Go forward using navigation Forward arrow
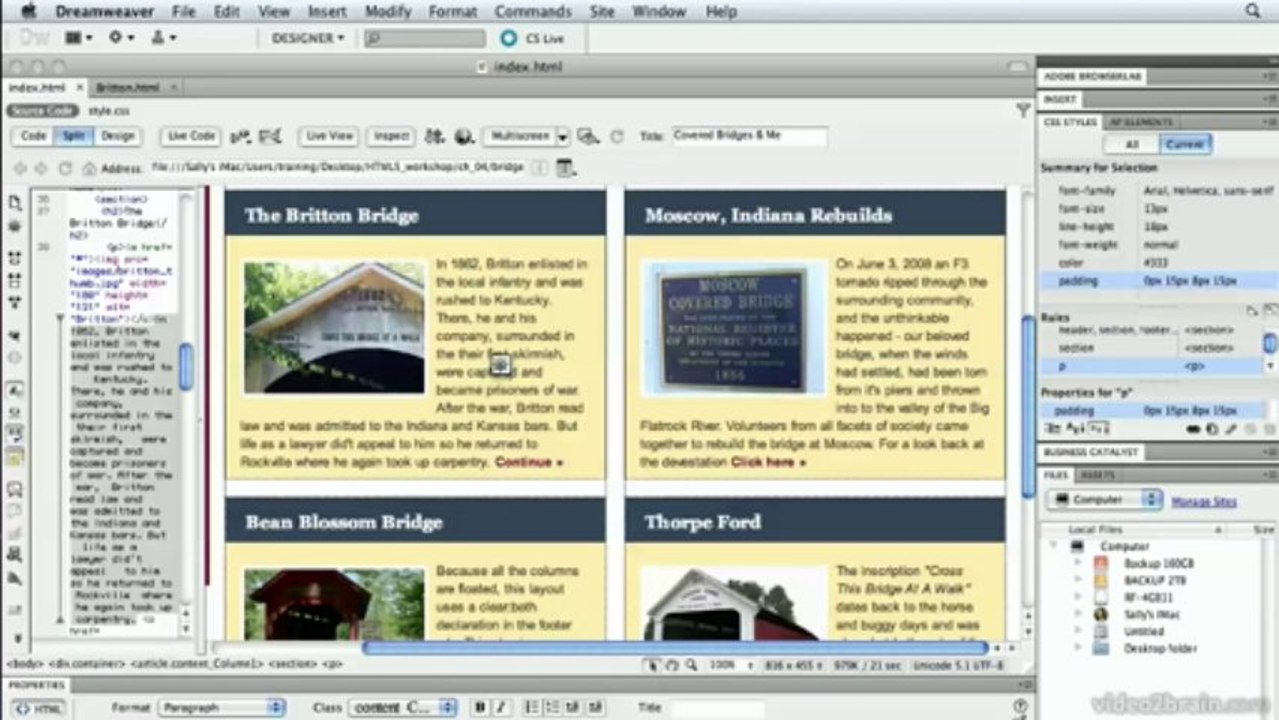This screenshot has height=720, width=1279. pyautogui.click(x=41, y=168)
